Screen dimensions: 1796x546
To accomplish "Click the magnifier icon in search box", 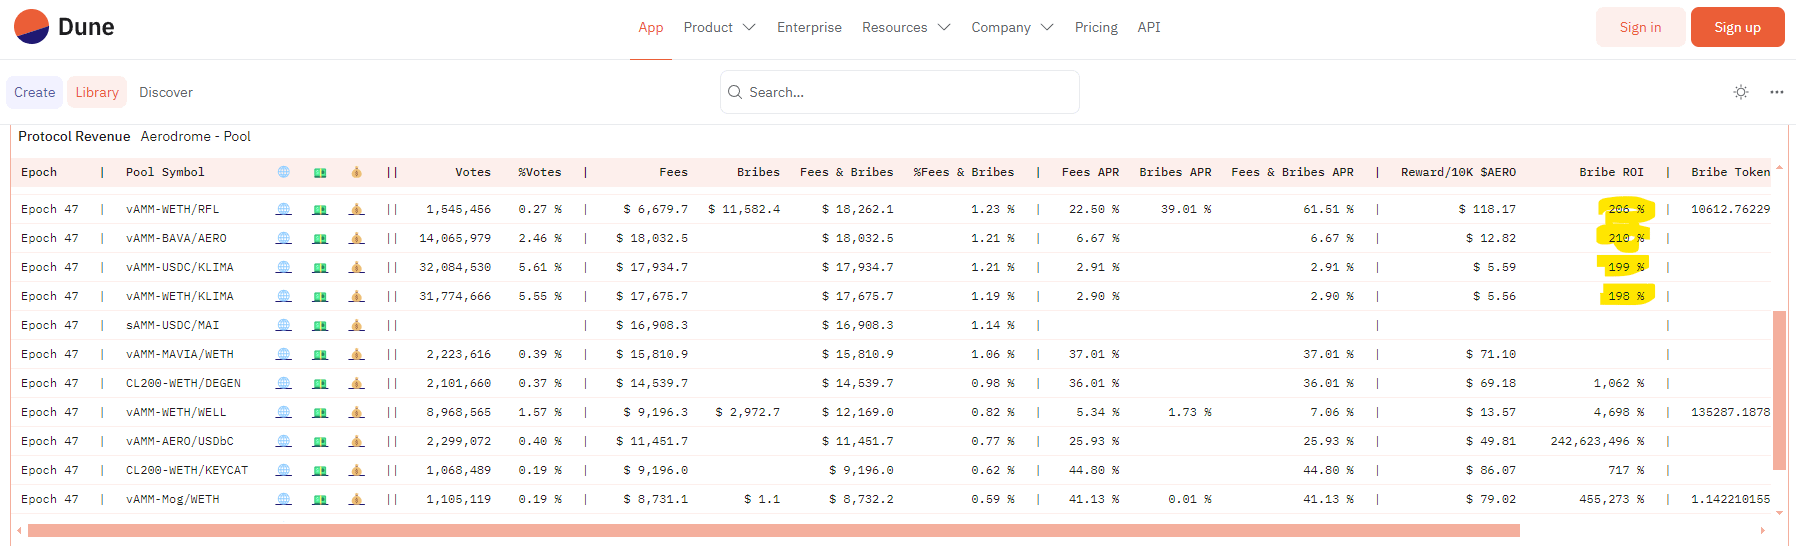I will (x=735, y=92).
